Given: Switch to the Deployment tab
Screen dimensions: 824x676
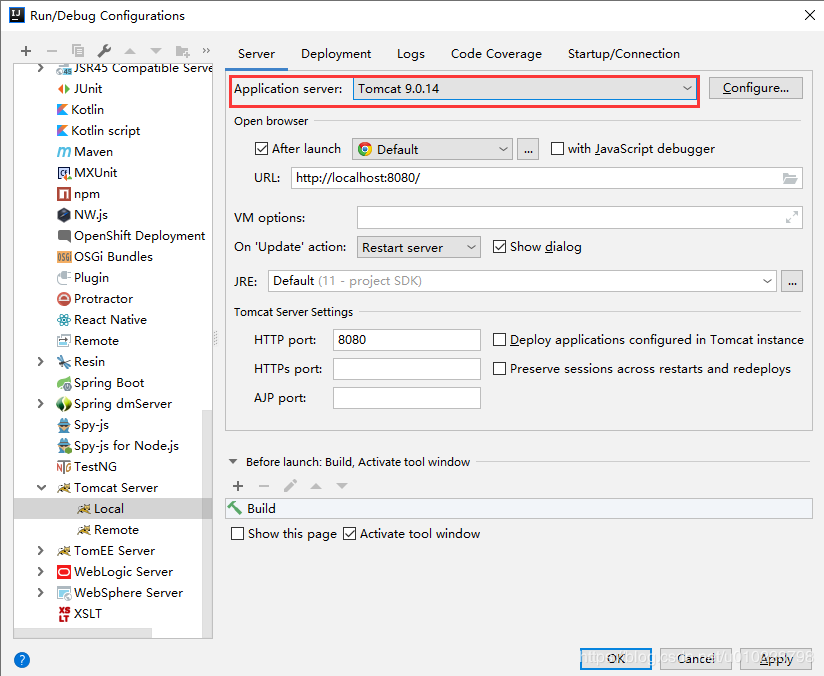Looking at the screenshot, I should tap(336, 54).
